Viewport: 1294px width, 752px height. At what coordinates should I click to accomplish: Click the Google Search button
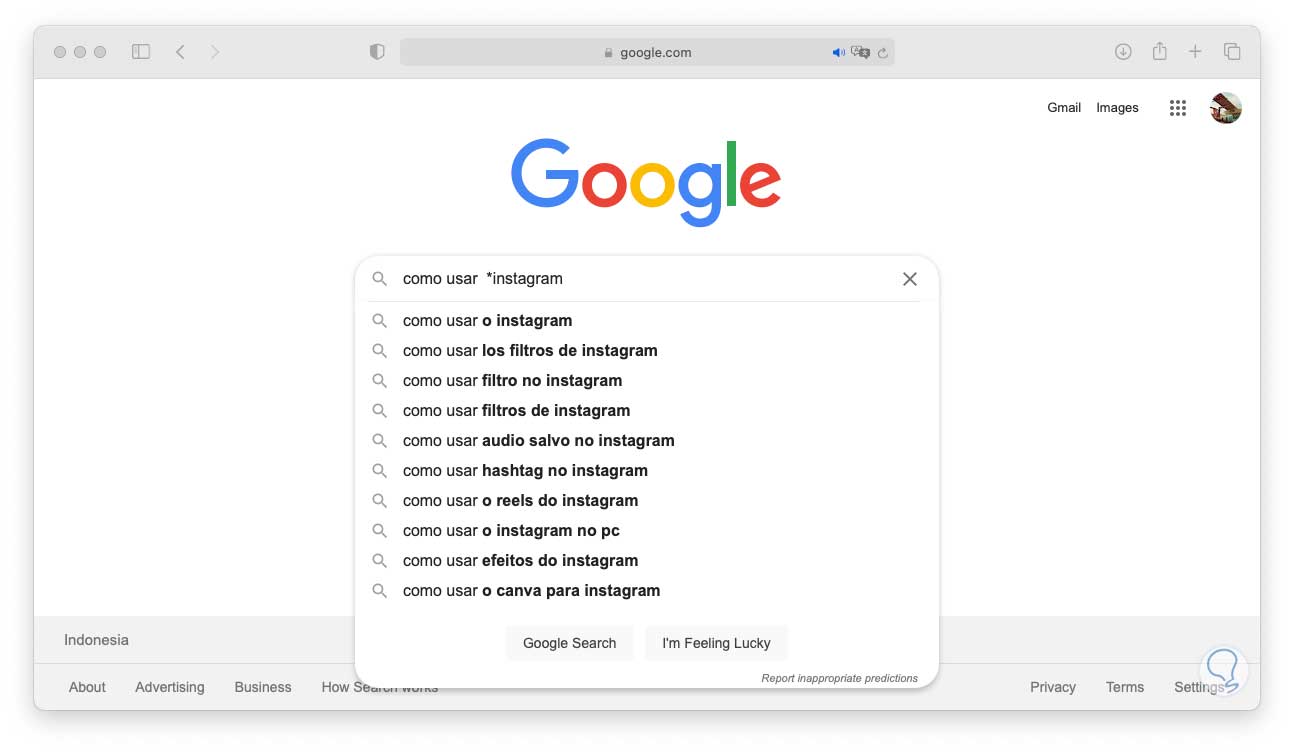click(569, 643)
